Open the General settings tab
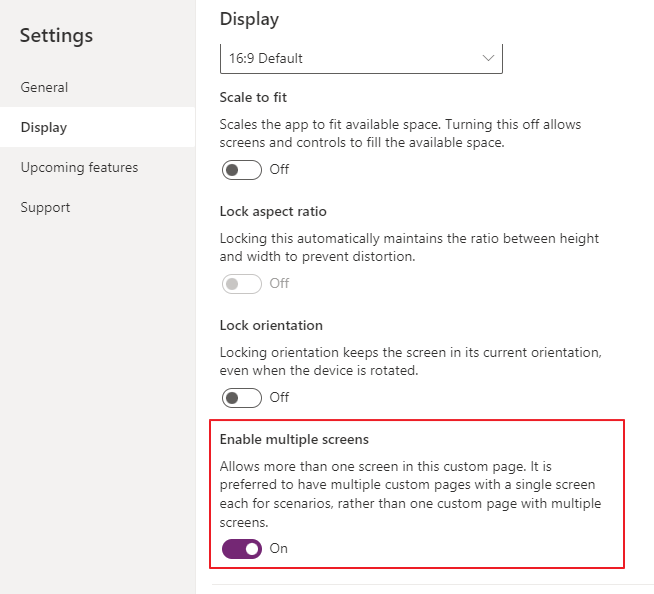Viewport: 654px width, 594px height. [x=44, y=87]
